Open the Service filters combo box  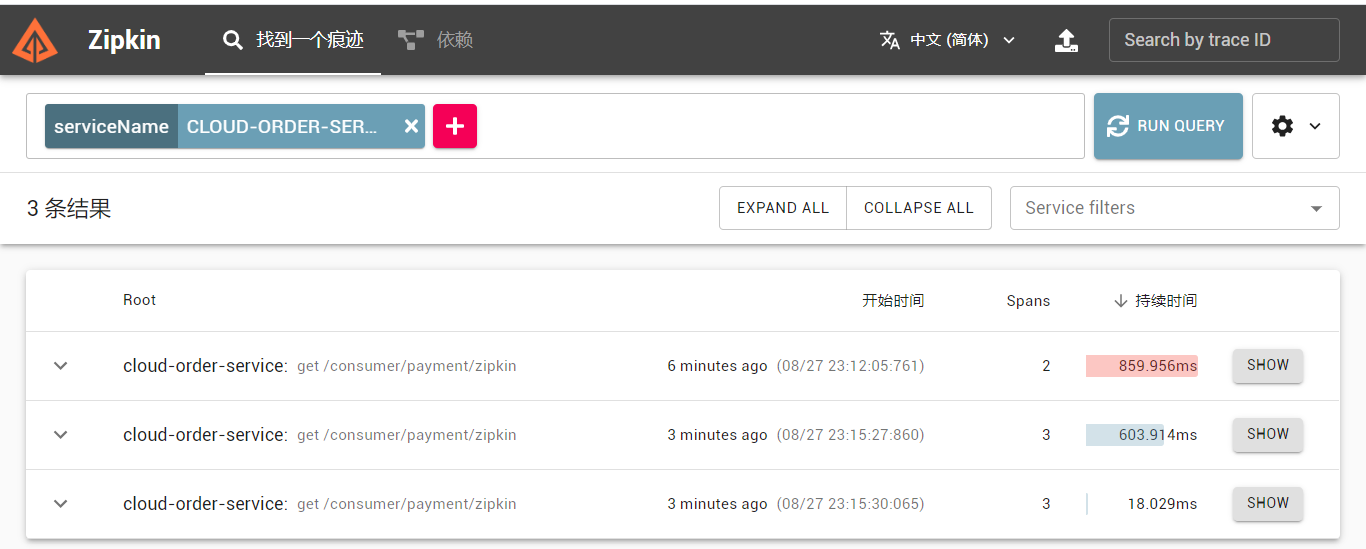[1175, 208]
